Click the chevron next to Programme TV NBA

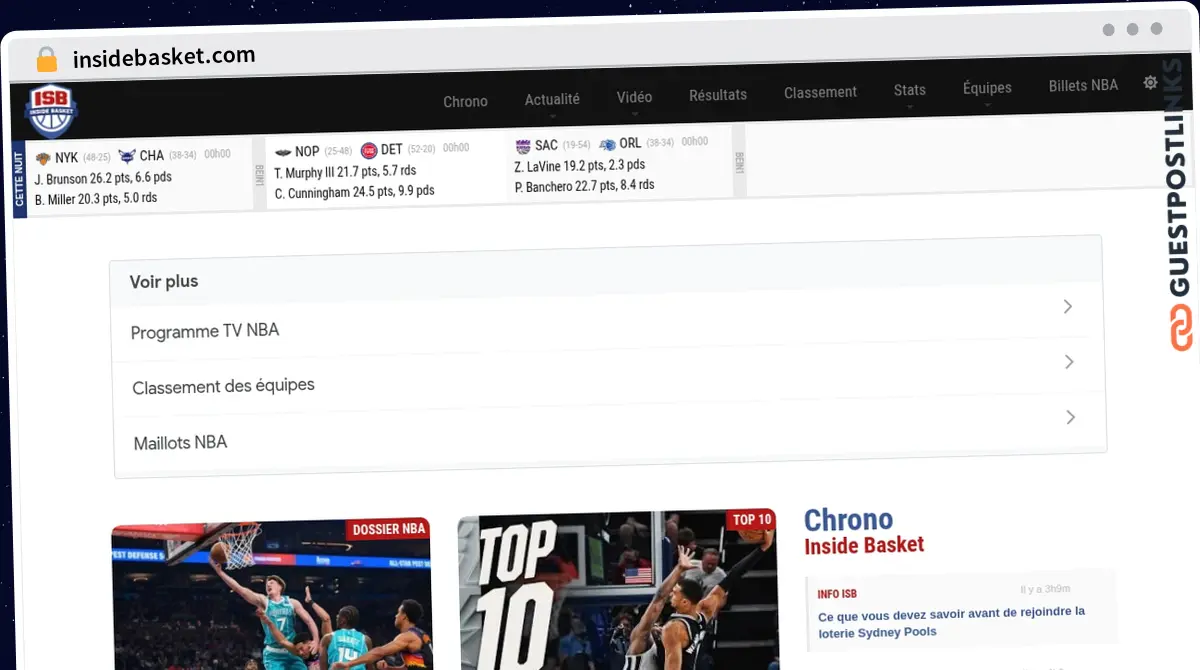1068,307
